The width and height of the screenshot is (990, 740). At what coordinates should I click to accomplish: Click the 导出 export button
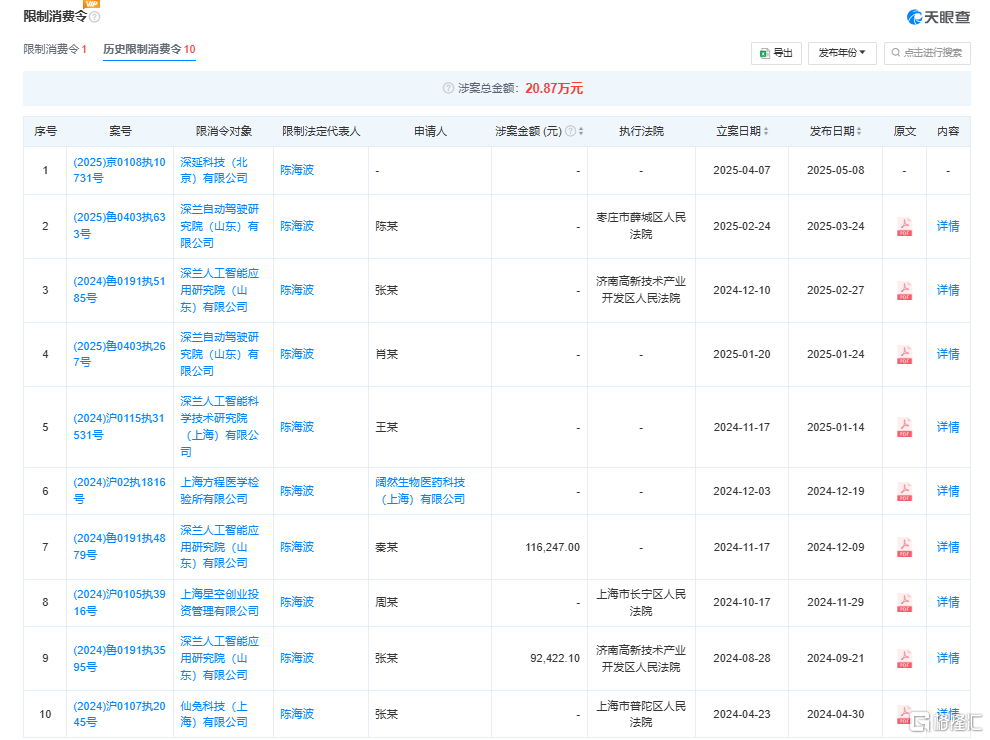pos(776,53)
